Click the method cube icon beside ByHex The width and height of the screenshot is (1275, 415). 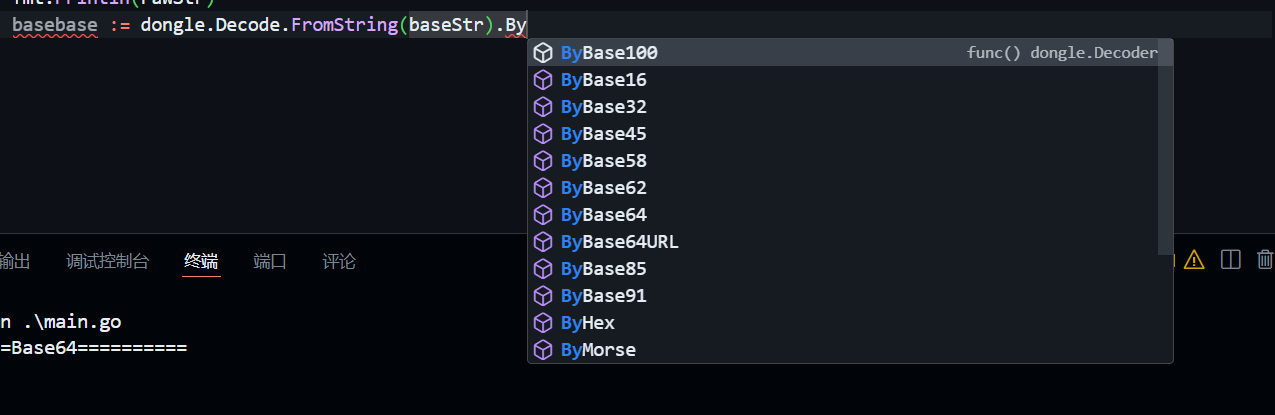click(543, 323)
